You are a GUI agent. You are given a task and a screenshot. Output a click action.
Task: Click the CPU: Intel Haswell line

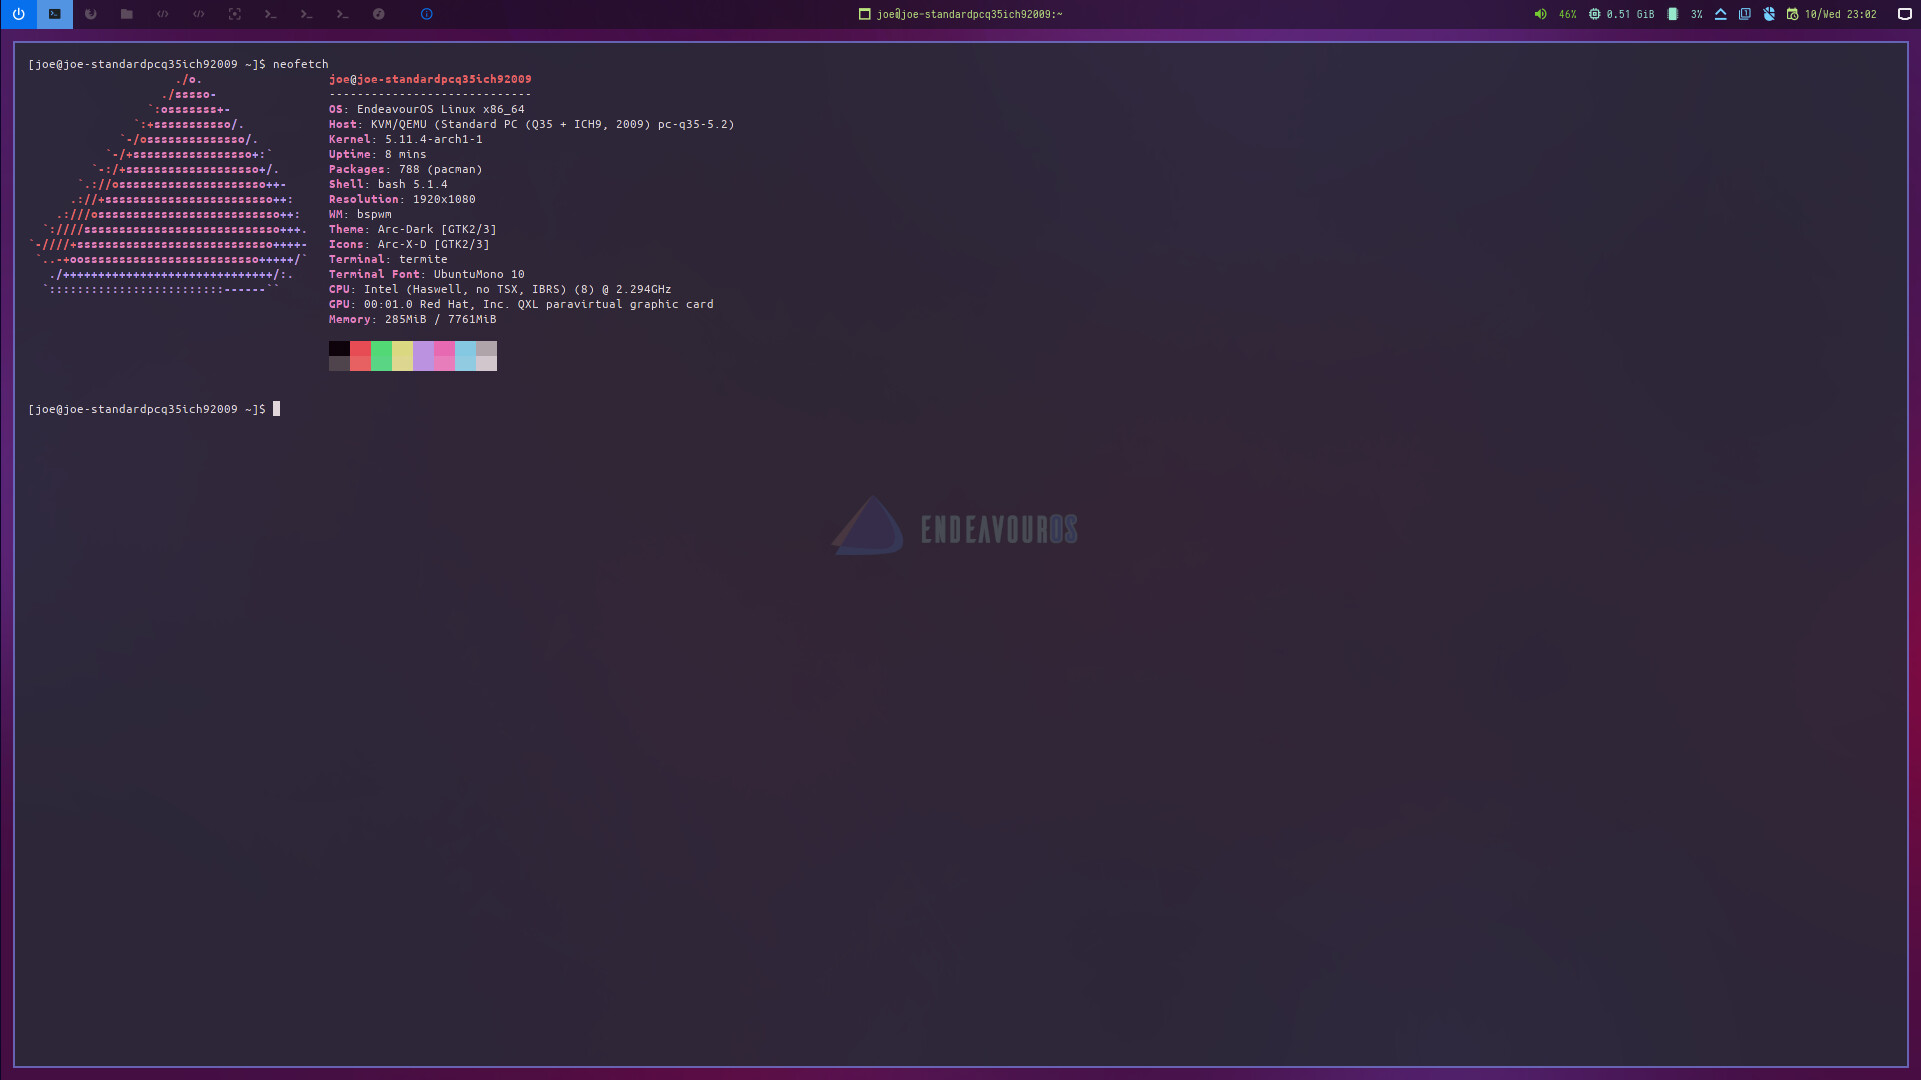click(x=500, y=289)
